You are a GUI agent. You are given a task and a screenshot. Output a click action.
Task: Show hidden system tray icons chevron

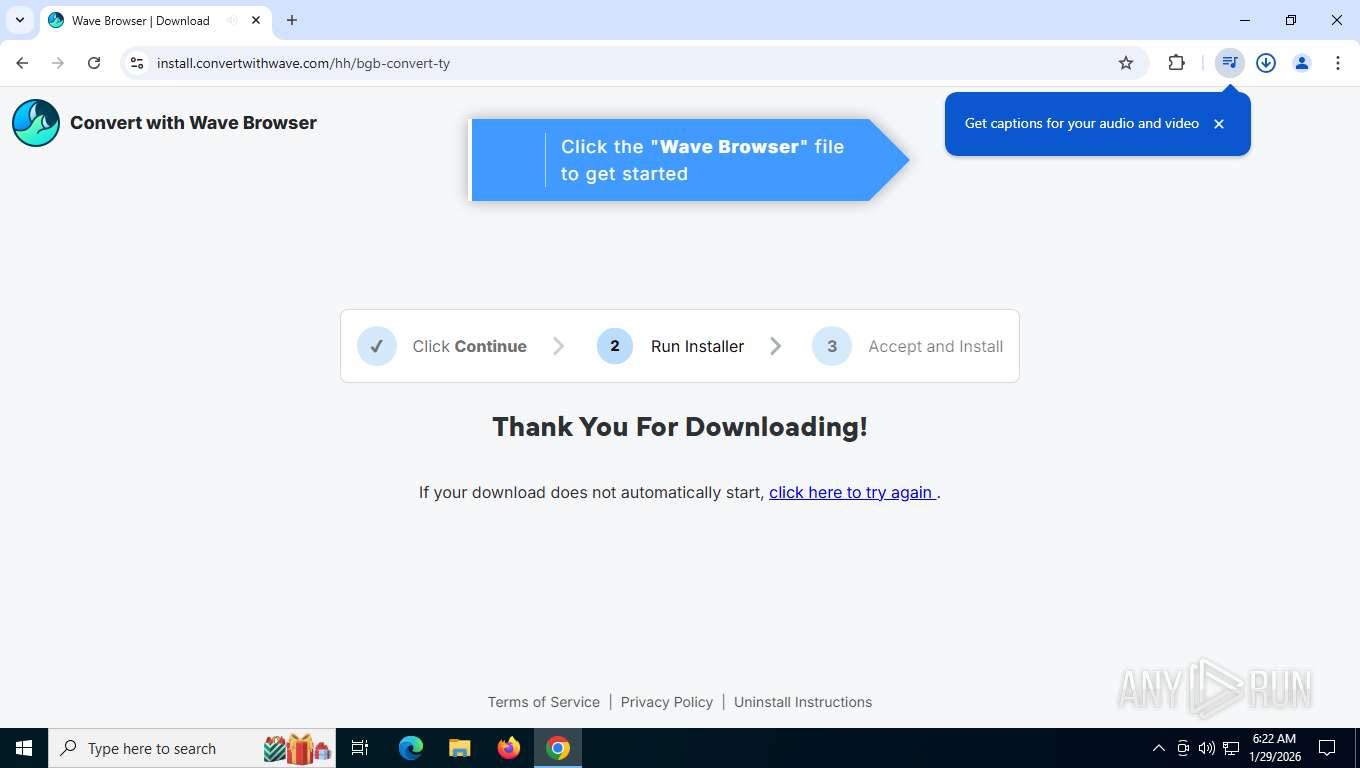(1159, 748)
